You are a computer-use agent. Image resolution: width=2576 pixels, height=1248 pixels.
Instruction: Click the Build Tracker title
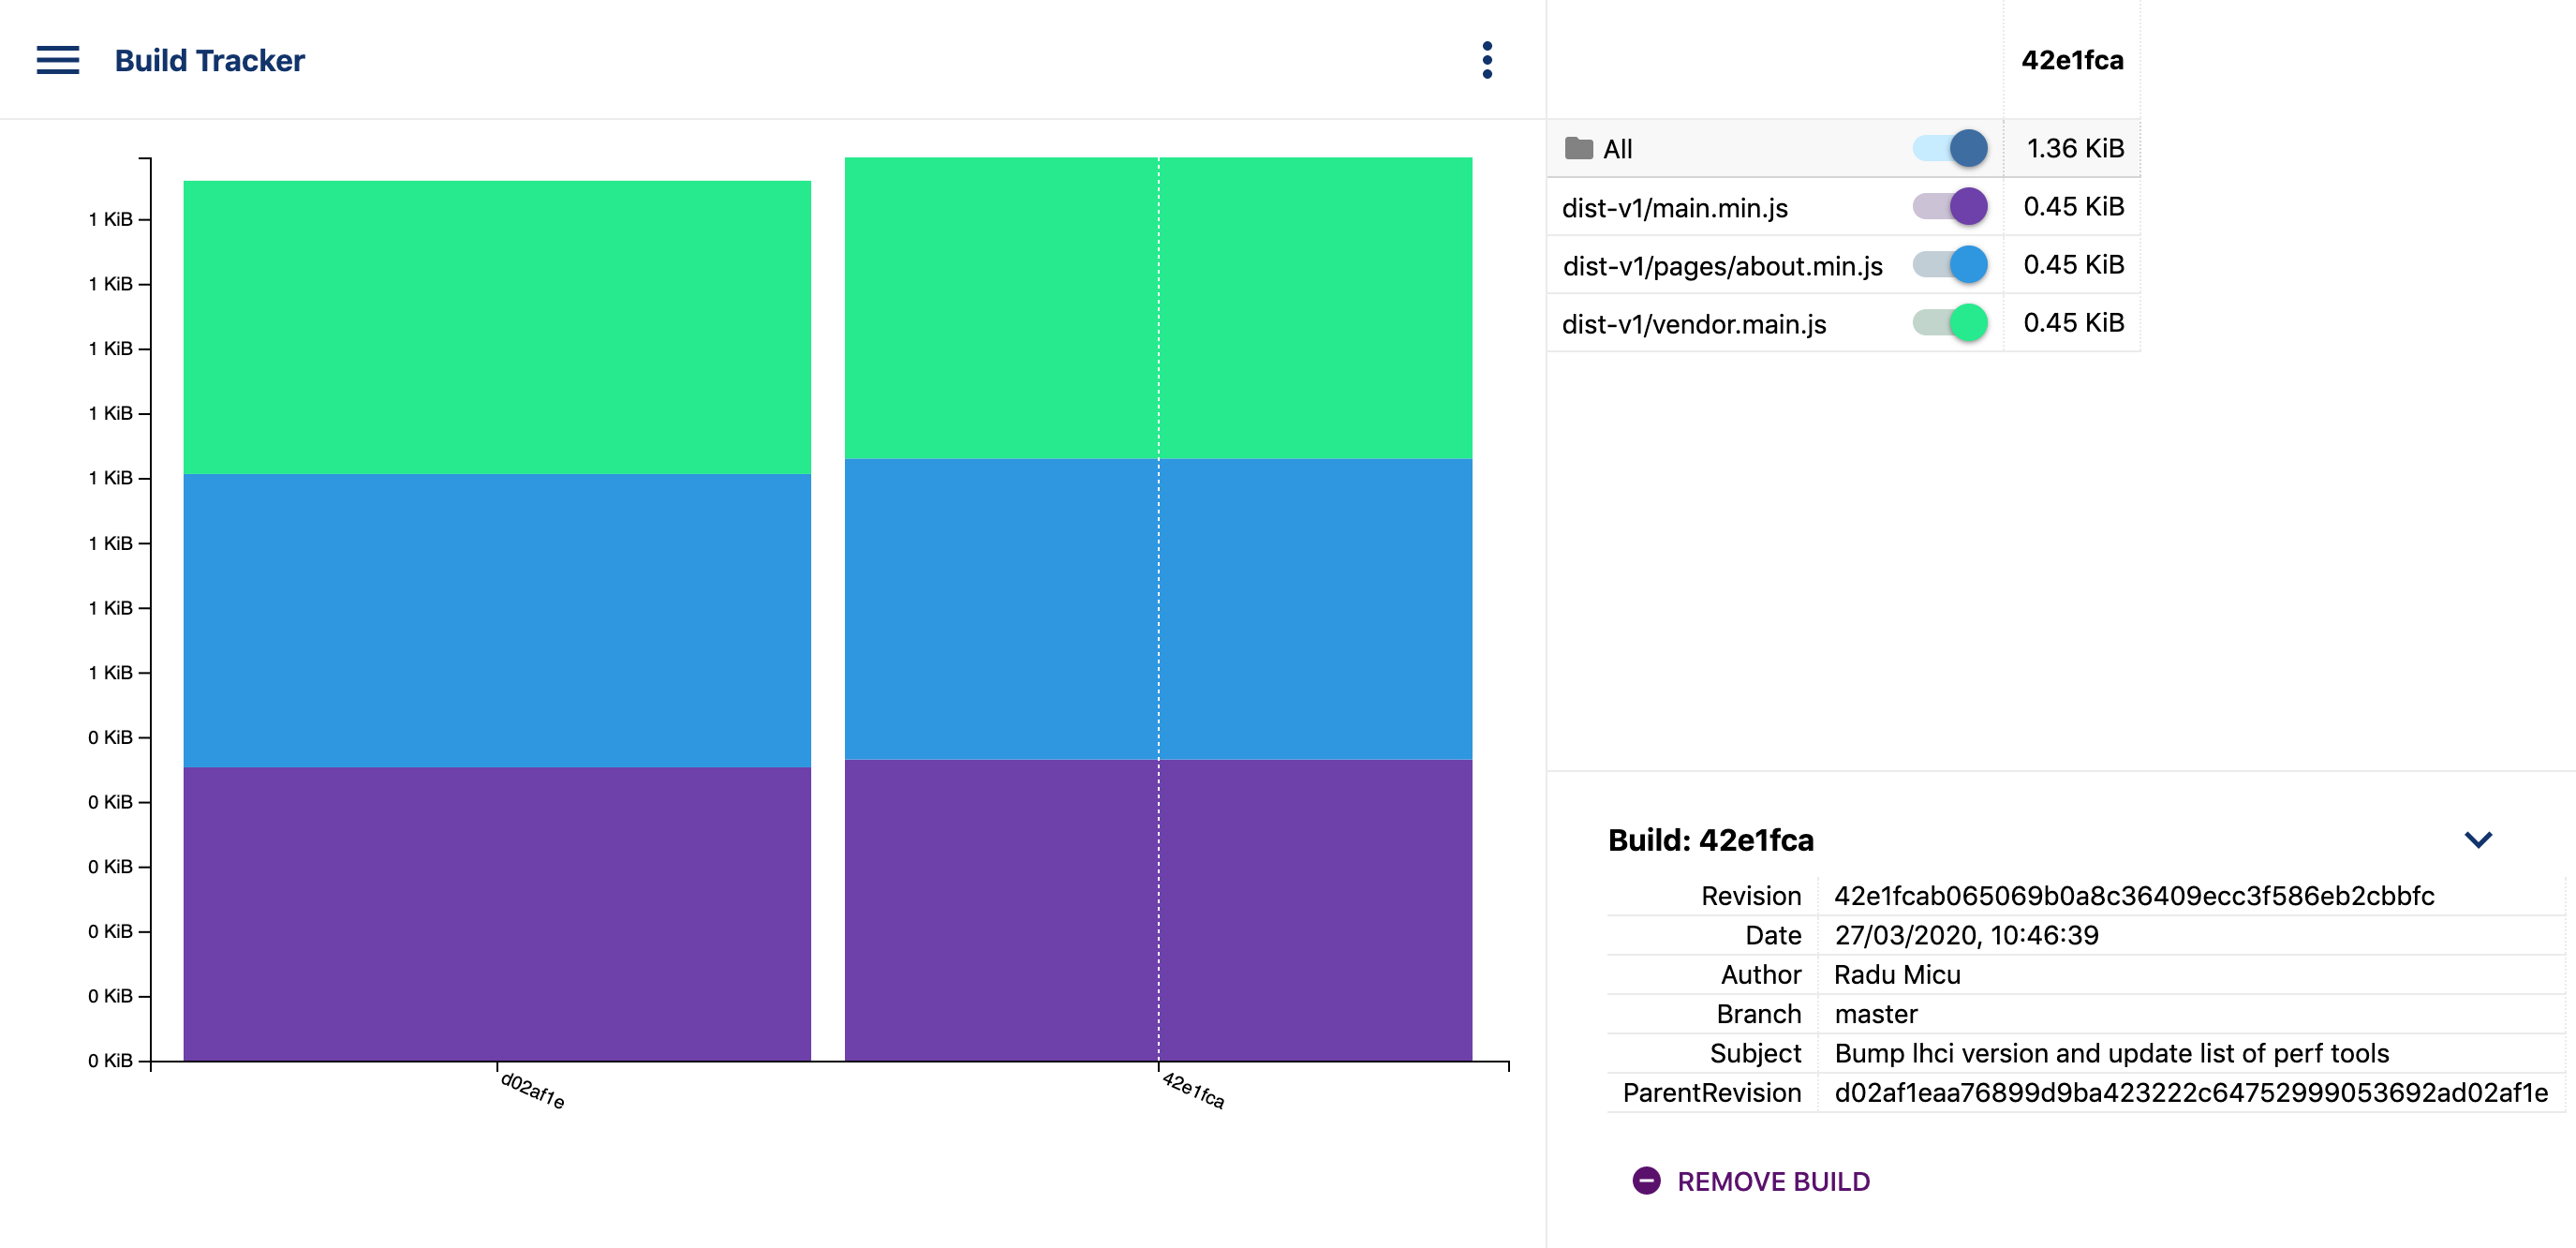(x=209, y=60)
